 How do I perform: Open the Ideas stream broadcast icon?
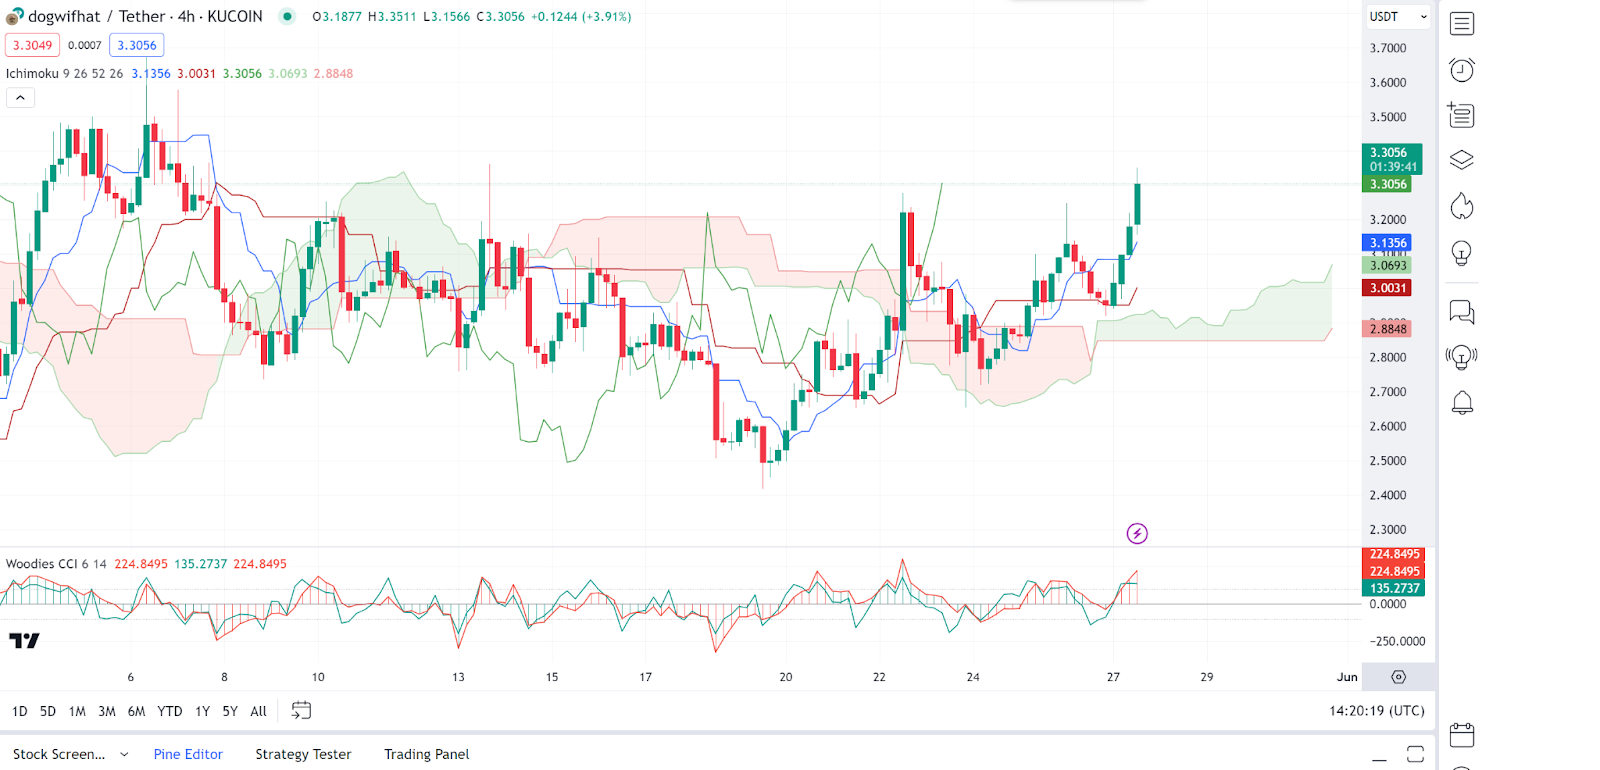[x=1462, y=357]
